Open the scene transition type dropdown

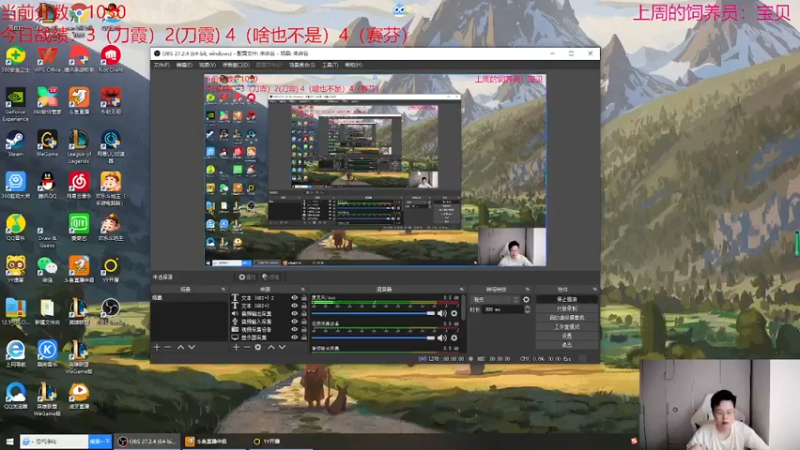[494, 299]
